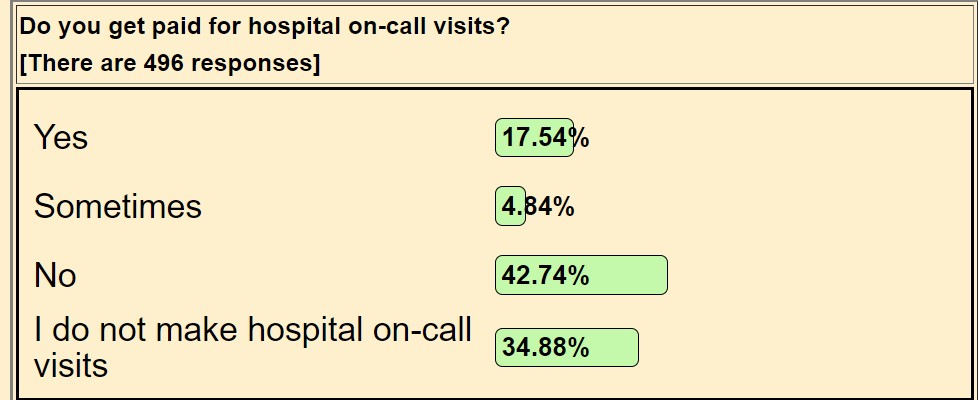Click the small green Sometimes result bar

pos(509,207)
